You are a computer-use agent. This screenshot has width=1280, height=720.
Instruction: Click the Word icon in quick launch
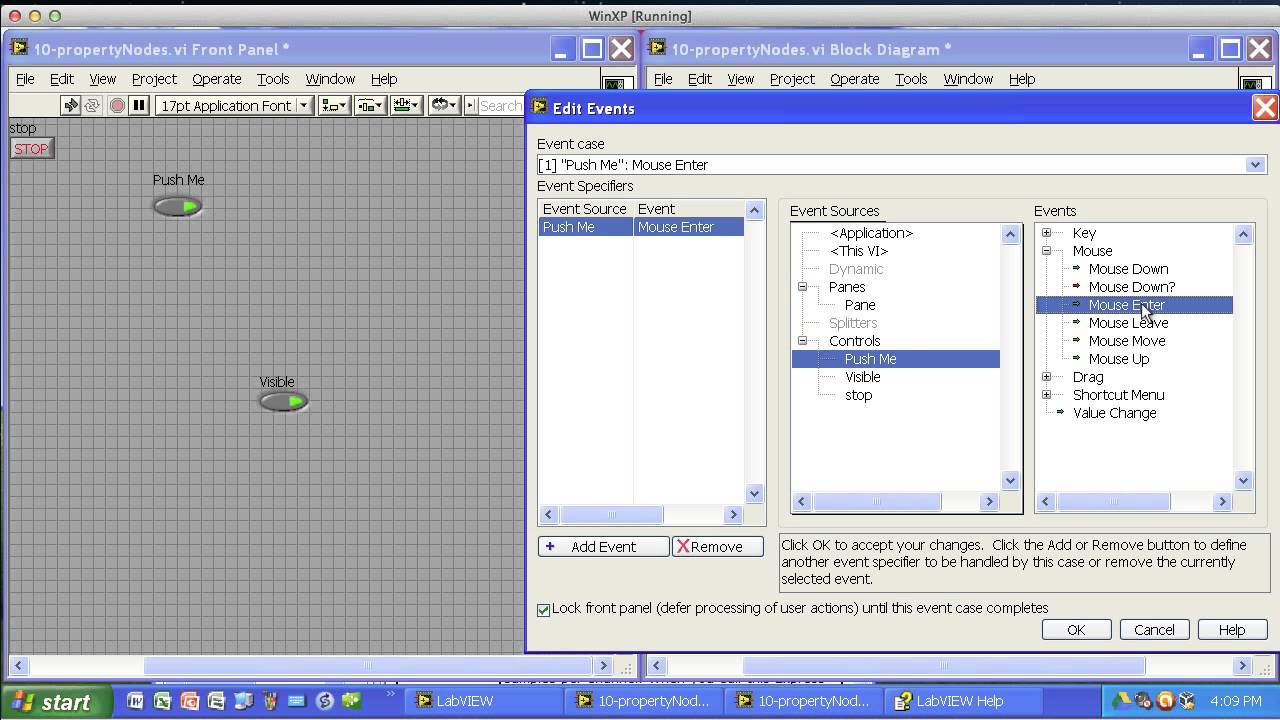point(135,701)
